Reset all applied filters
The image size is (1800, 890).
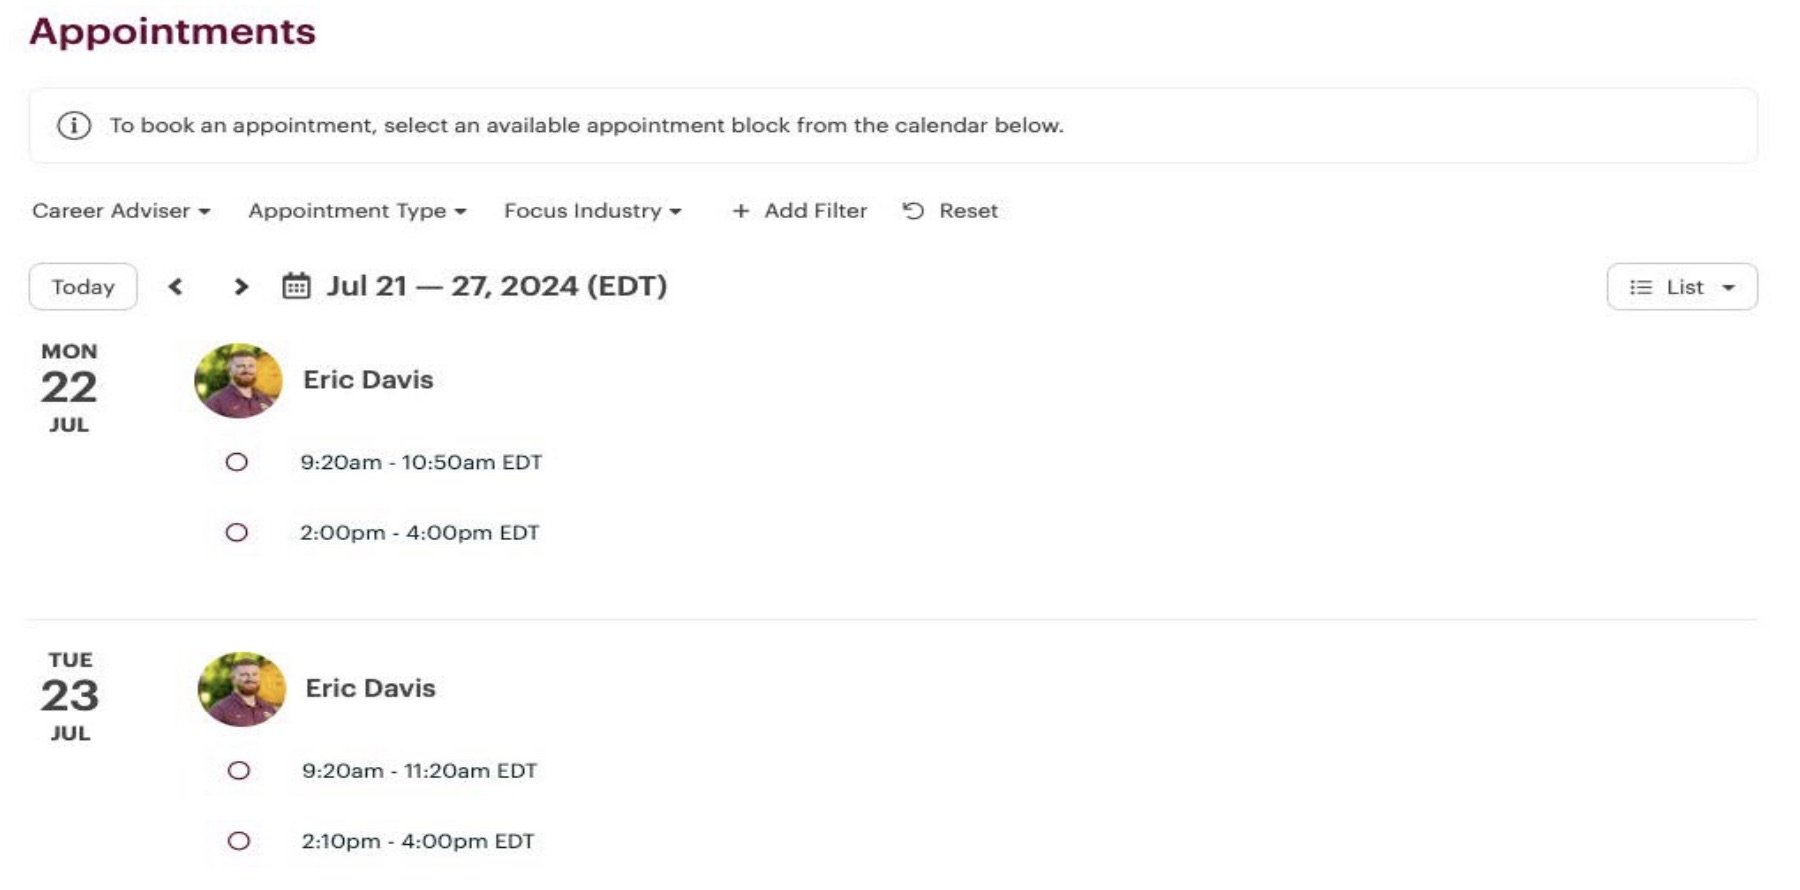point(966,211)
